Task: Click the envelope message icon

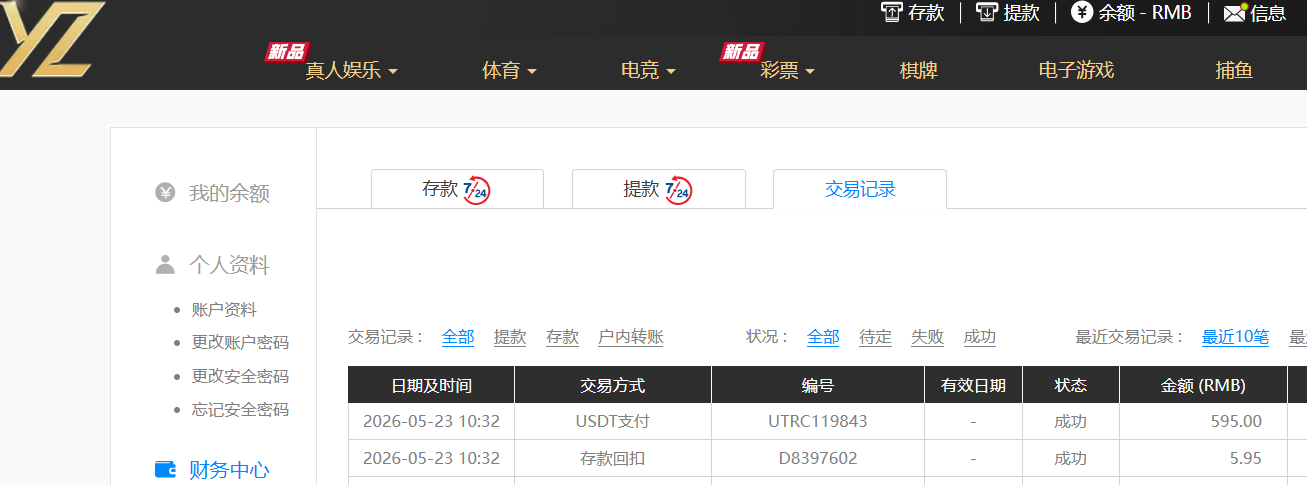Action: [1235, 13]
